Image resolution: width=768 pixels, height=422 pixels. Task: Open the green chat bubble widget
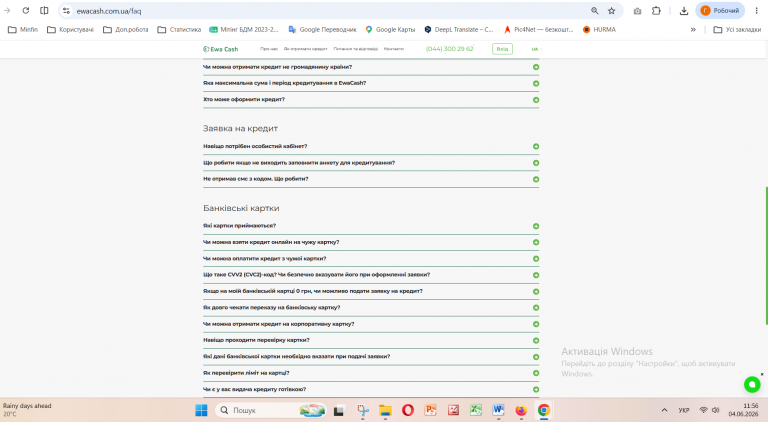click(x=752, y=384)
